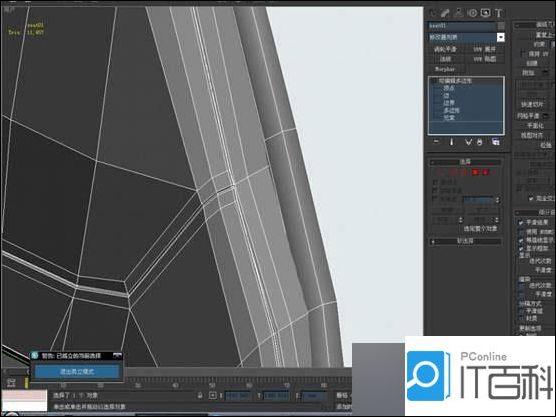This screenshot has width=556, height=417.
Task: Click the Make Planar (平面化) button
Action: pyautogui.click(x=535, y=126)
